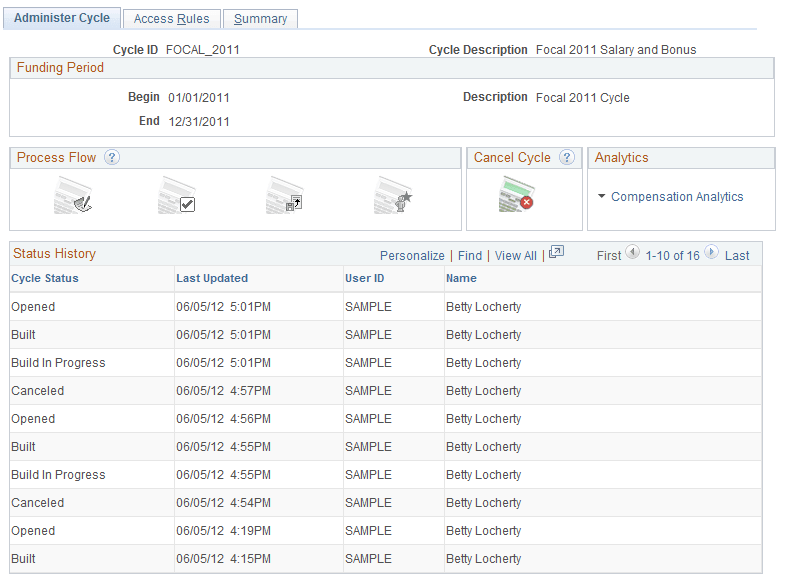The height and width of the screenshot is (584, 786).
Task: Click the '06/05/12 4:15PM' timestamp
Action: click(x=223, y=559)
